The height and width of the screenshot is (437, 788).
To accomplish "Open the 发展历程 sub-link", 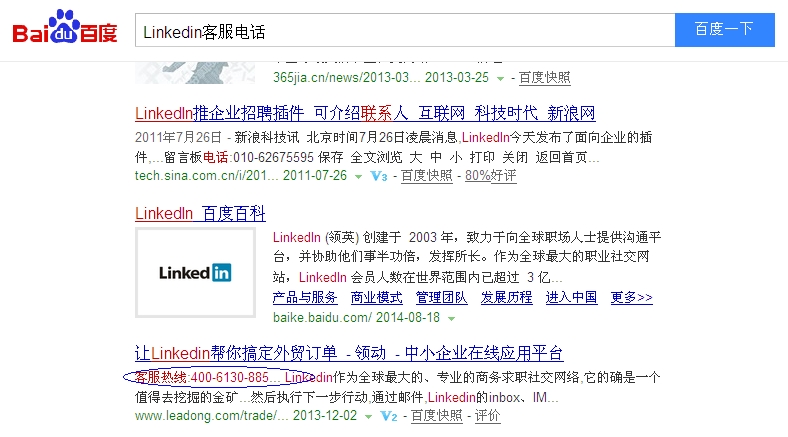I will (507, 297).
